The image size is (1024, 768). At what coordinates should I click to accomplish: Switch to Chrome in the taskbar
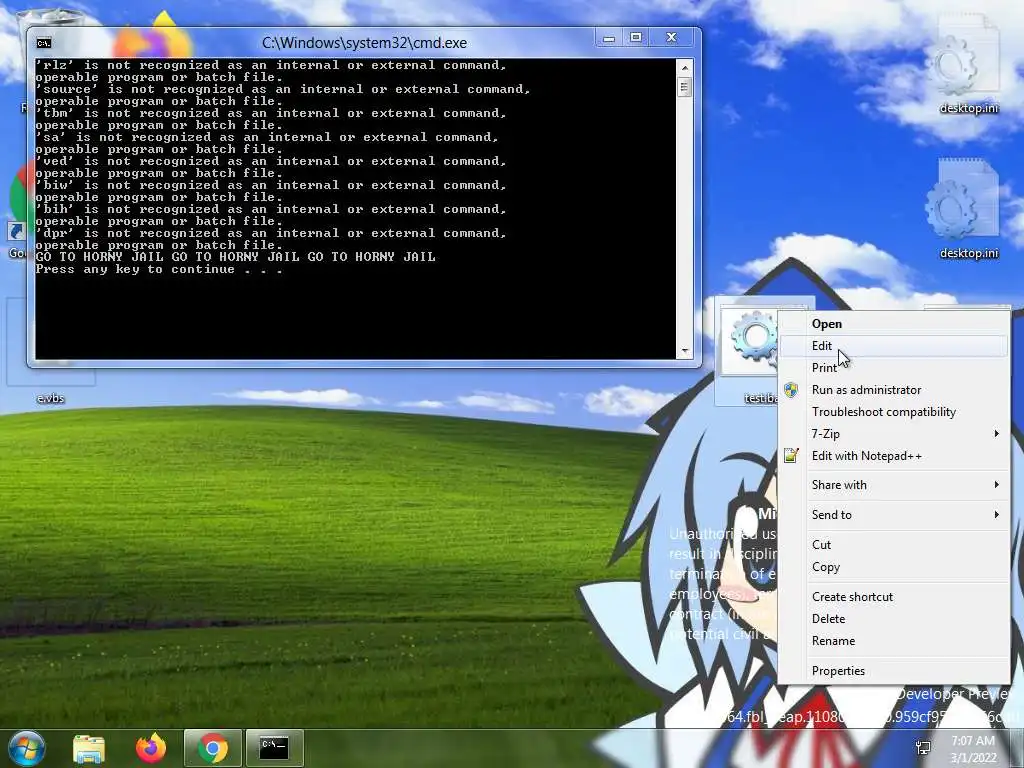click(x=213, y=748)
